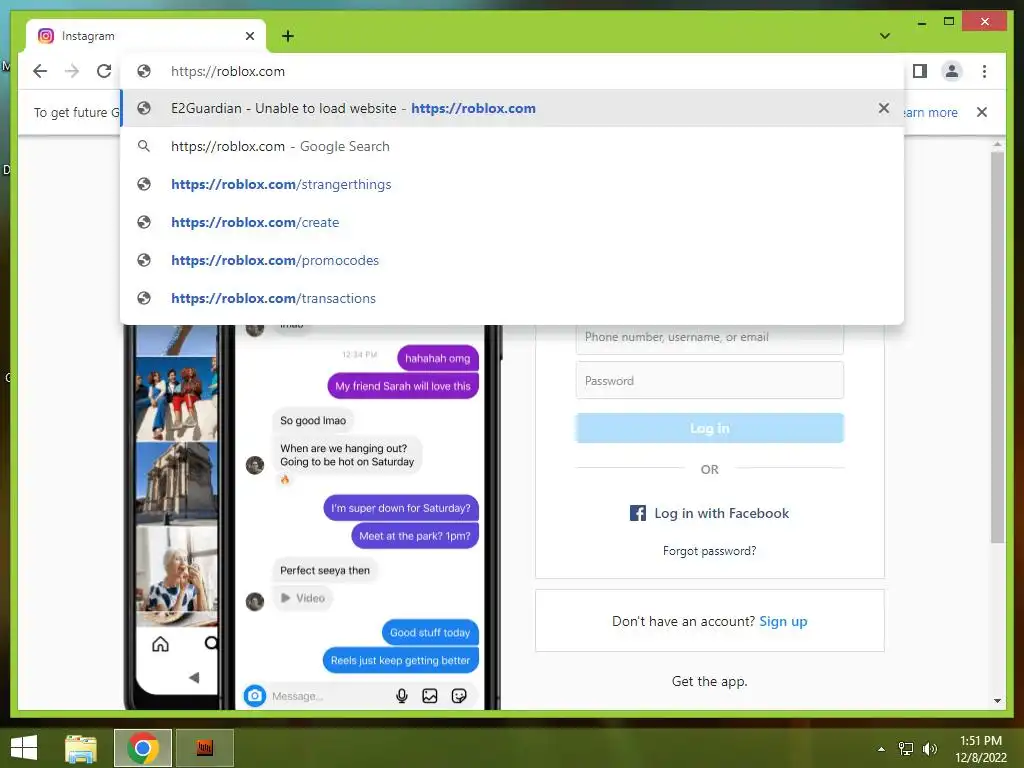
Task: Open a new tab with the plus button
Action: pos(288,36)
